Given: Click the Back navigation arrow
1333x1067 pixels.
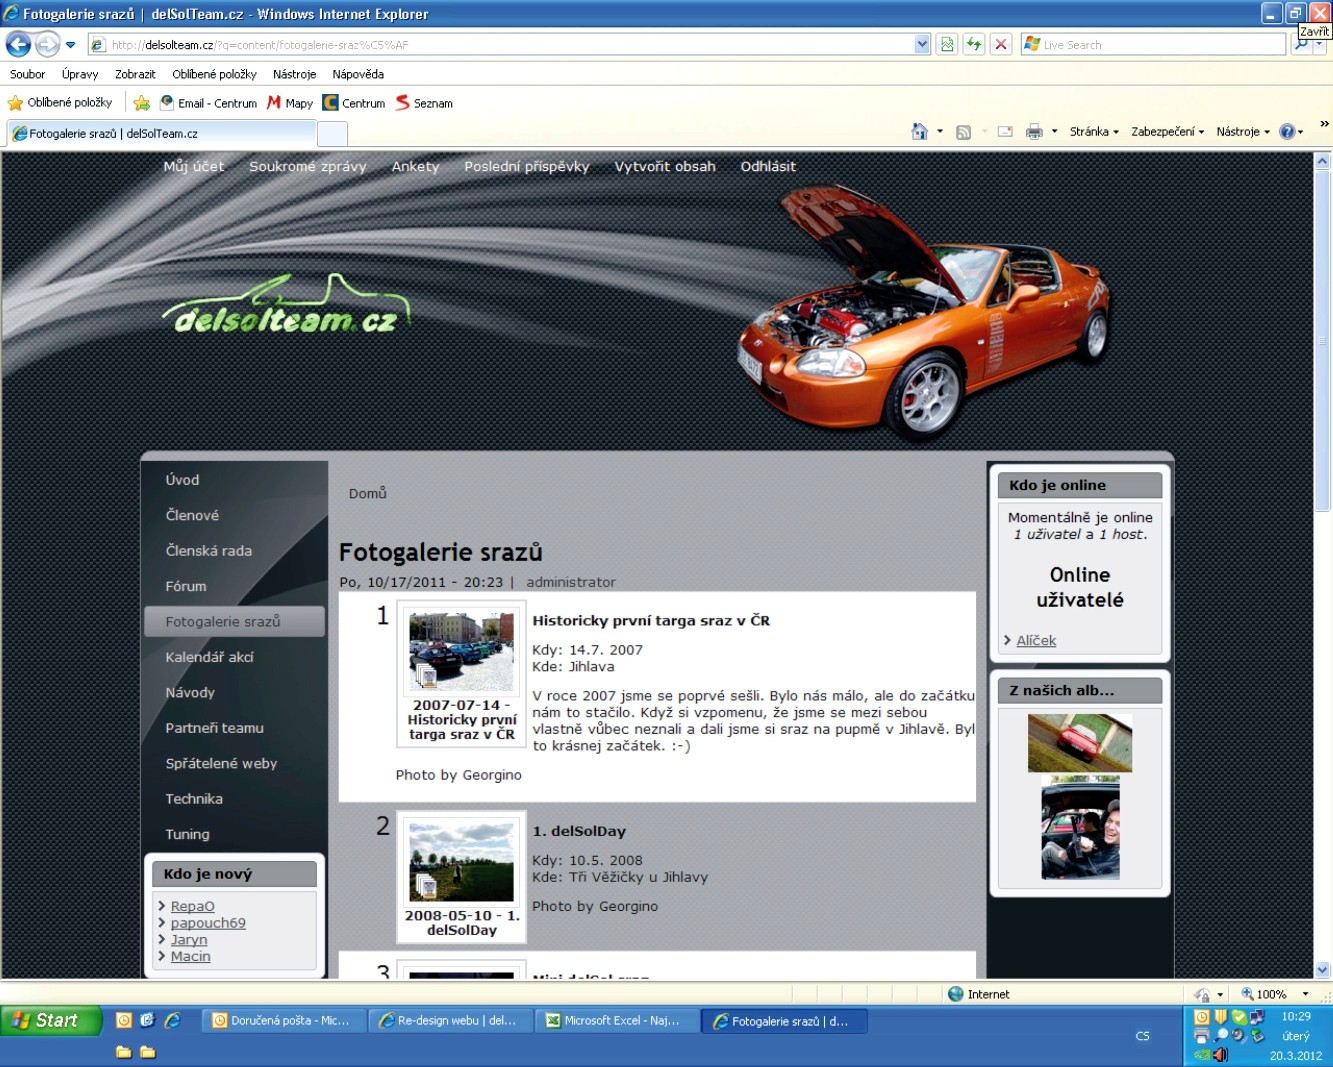Looking at the screenshot, I should tap(19, 45).
